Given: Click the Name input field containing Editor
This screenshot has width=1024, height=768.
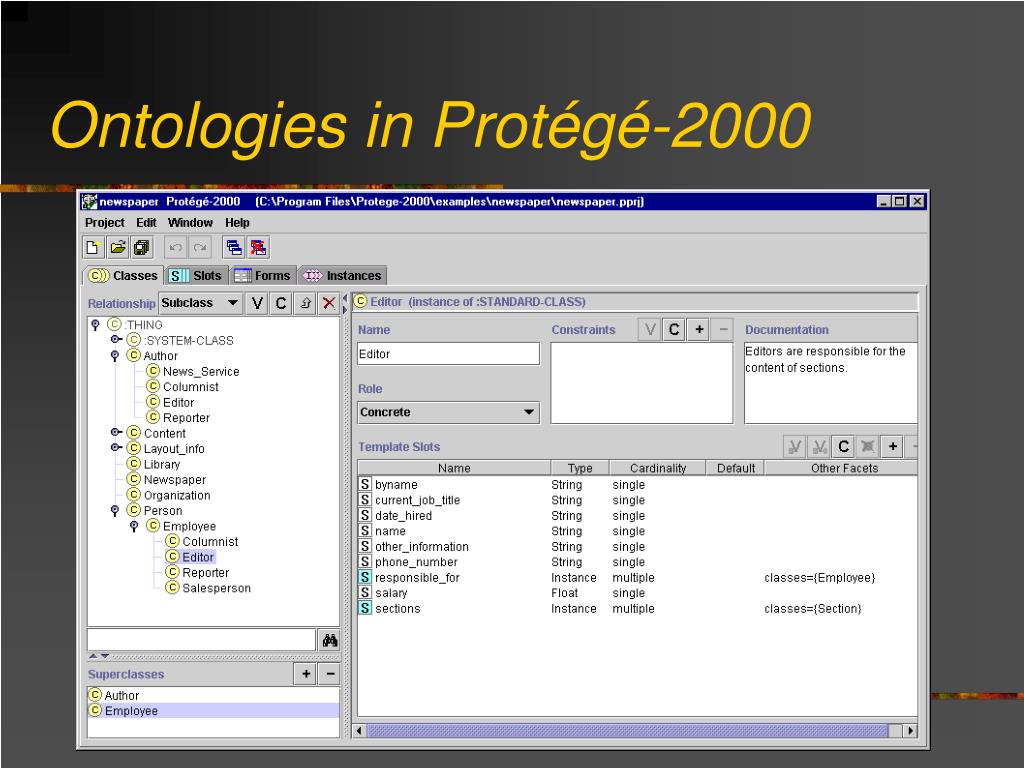Looking at the screenshot, I should [x=449, y=354].
